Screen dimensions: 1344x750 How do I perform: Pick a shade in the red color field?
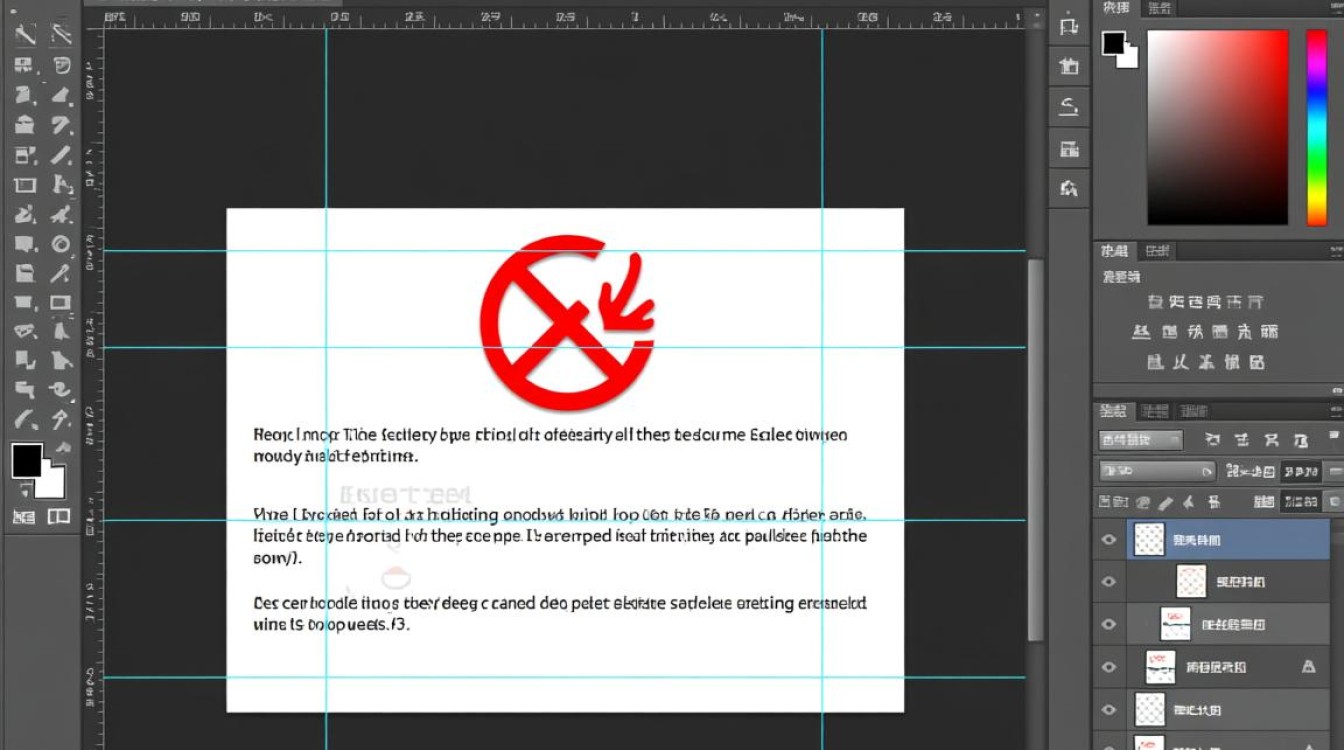tap(1217, 127)
